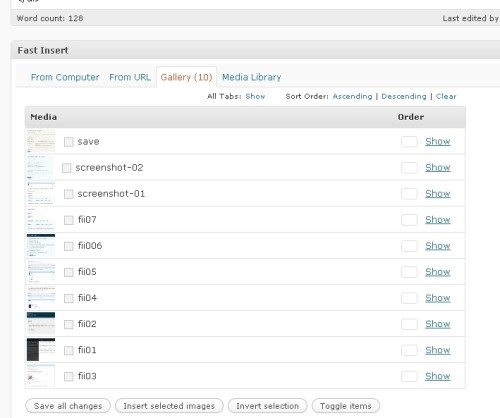
Task: Click the fii006 thumbnail
Action: (41, 245)
